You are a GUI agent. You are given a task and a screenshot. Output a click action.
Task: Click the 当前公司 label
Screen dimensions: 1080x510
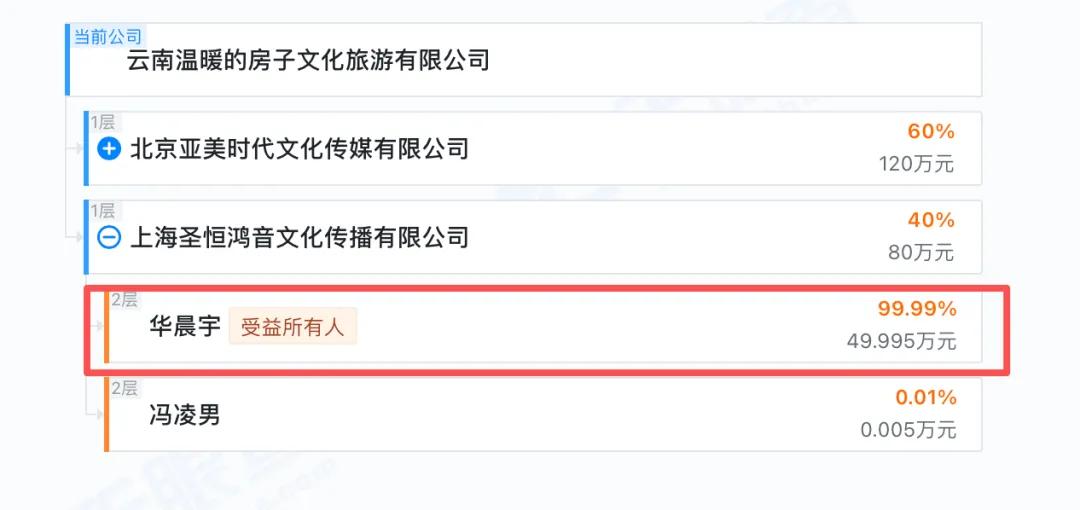click(x=107, y=37)
